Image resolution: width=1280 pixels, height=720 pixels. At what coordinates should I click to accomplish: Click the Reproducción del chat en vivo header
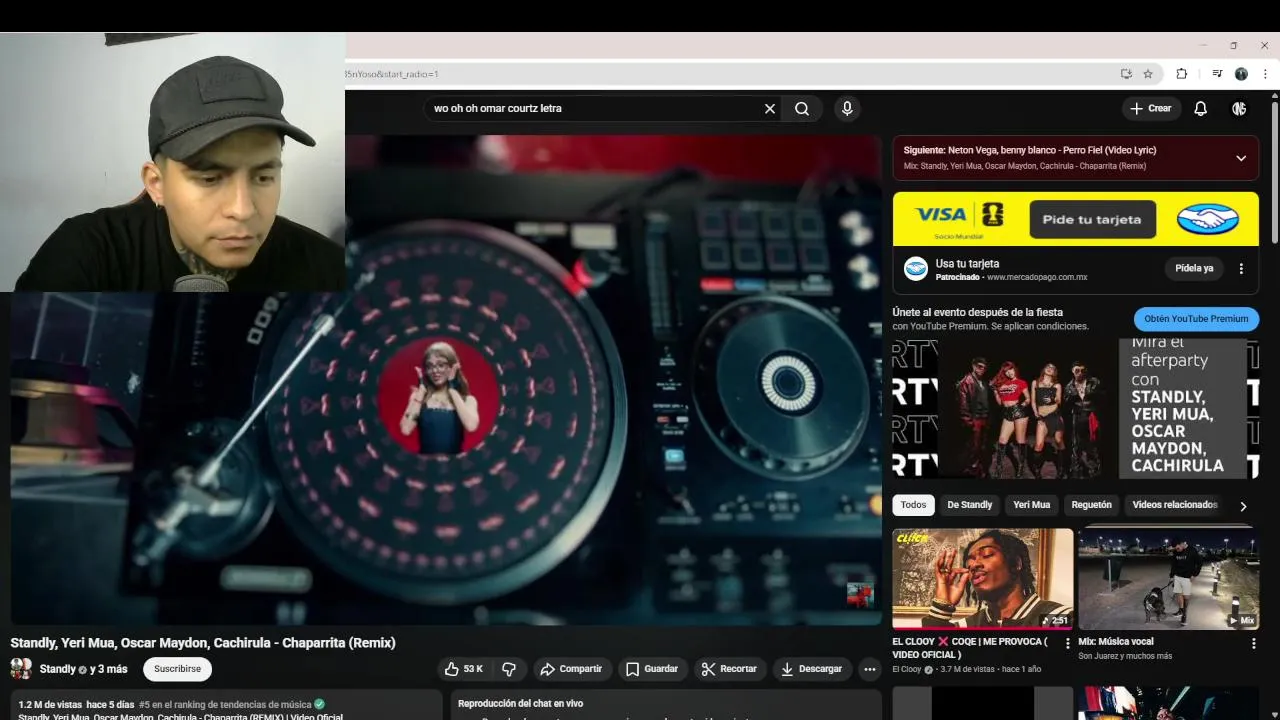point(520,704)
